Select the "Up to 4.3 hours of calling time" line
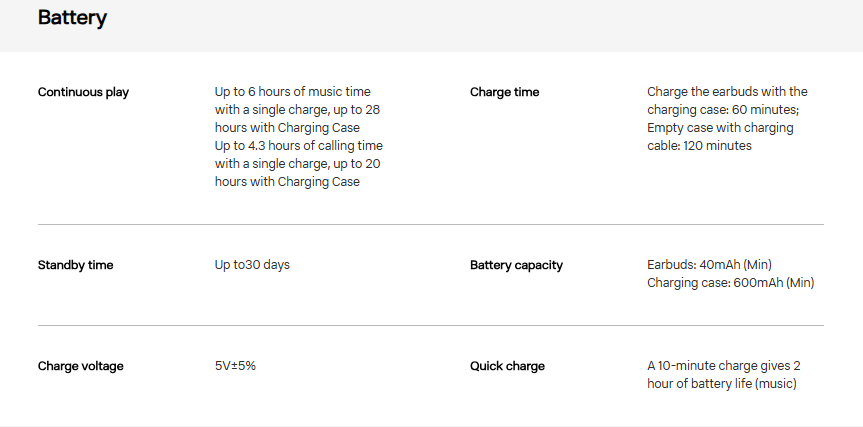The image size is (863, 427). [298, 146]
